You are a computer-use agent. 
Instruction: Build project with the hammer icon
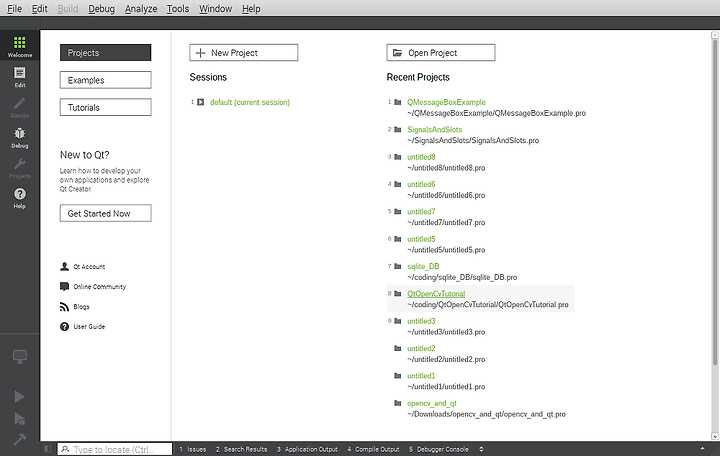pyautogui.click(x=19, y=439)
